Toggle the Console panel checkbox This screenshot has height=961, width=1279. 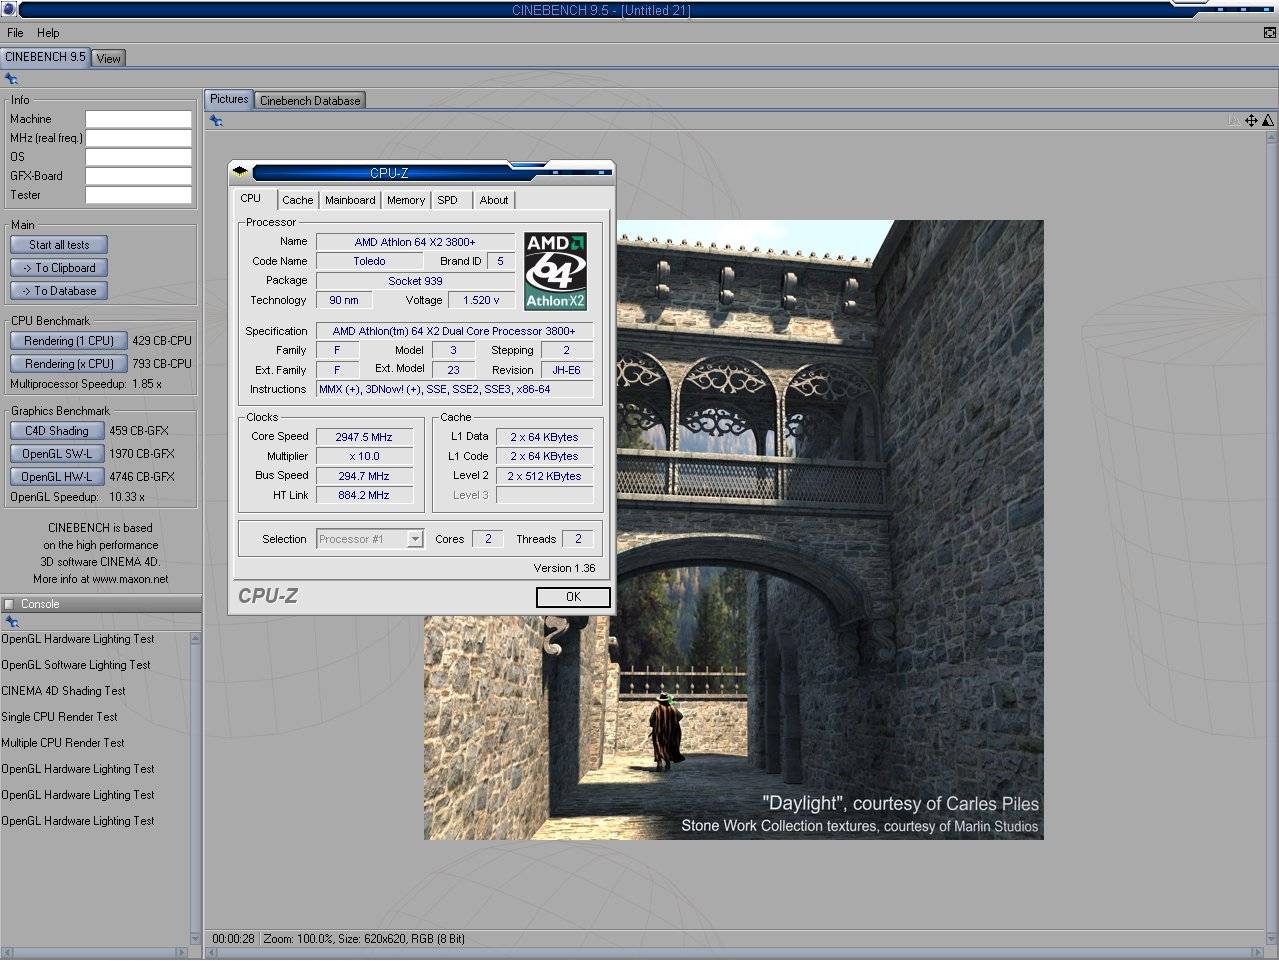pyautogui.click(x=9, y=604)
